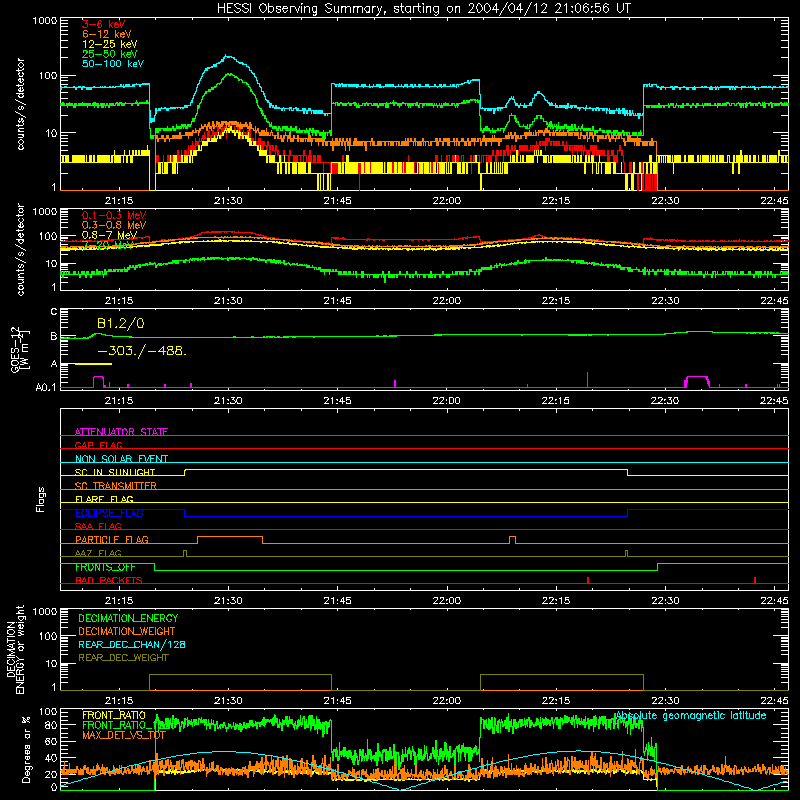This screenshot has height=800, width=800.
Task: Select the SC_TRANSMITTER flag label
Action: (x=116, y=485)
